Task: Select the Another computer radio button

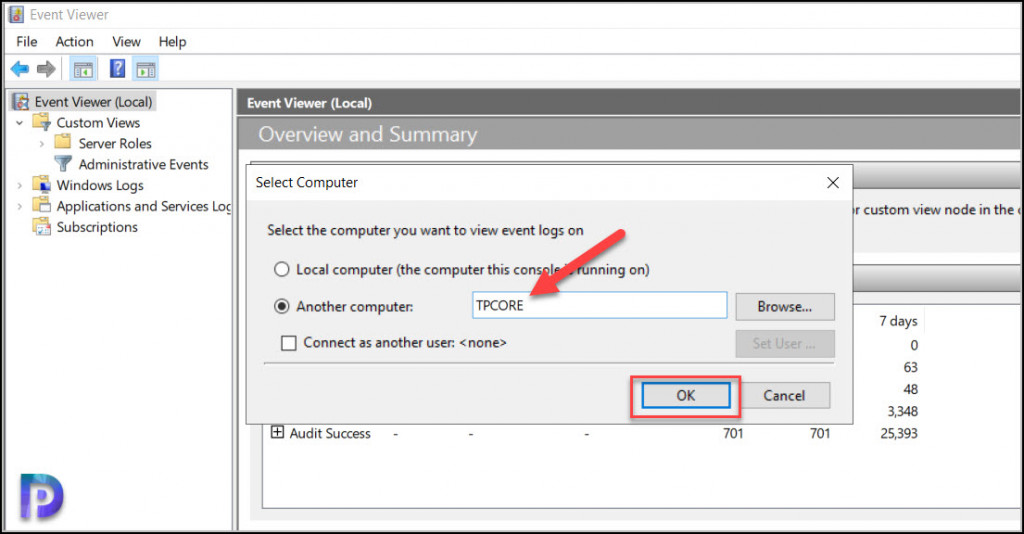Action: 281,306
